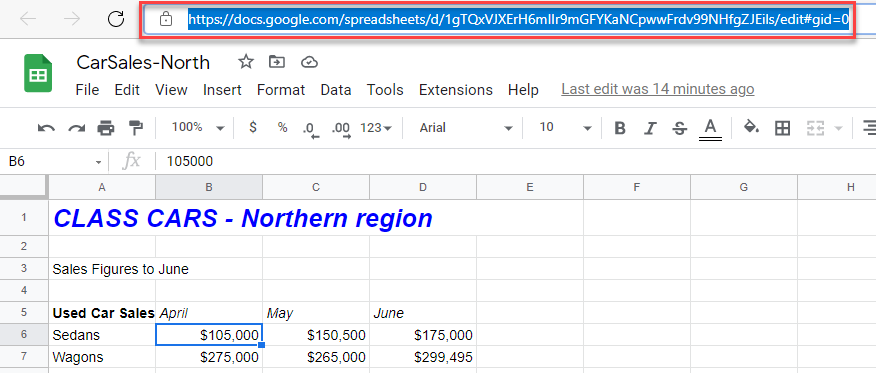Viewport: 876px width, 373px height.
Task: Open the 123 more formats dropdown
Action: click(x=376, y=128)
